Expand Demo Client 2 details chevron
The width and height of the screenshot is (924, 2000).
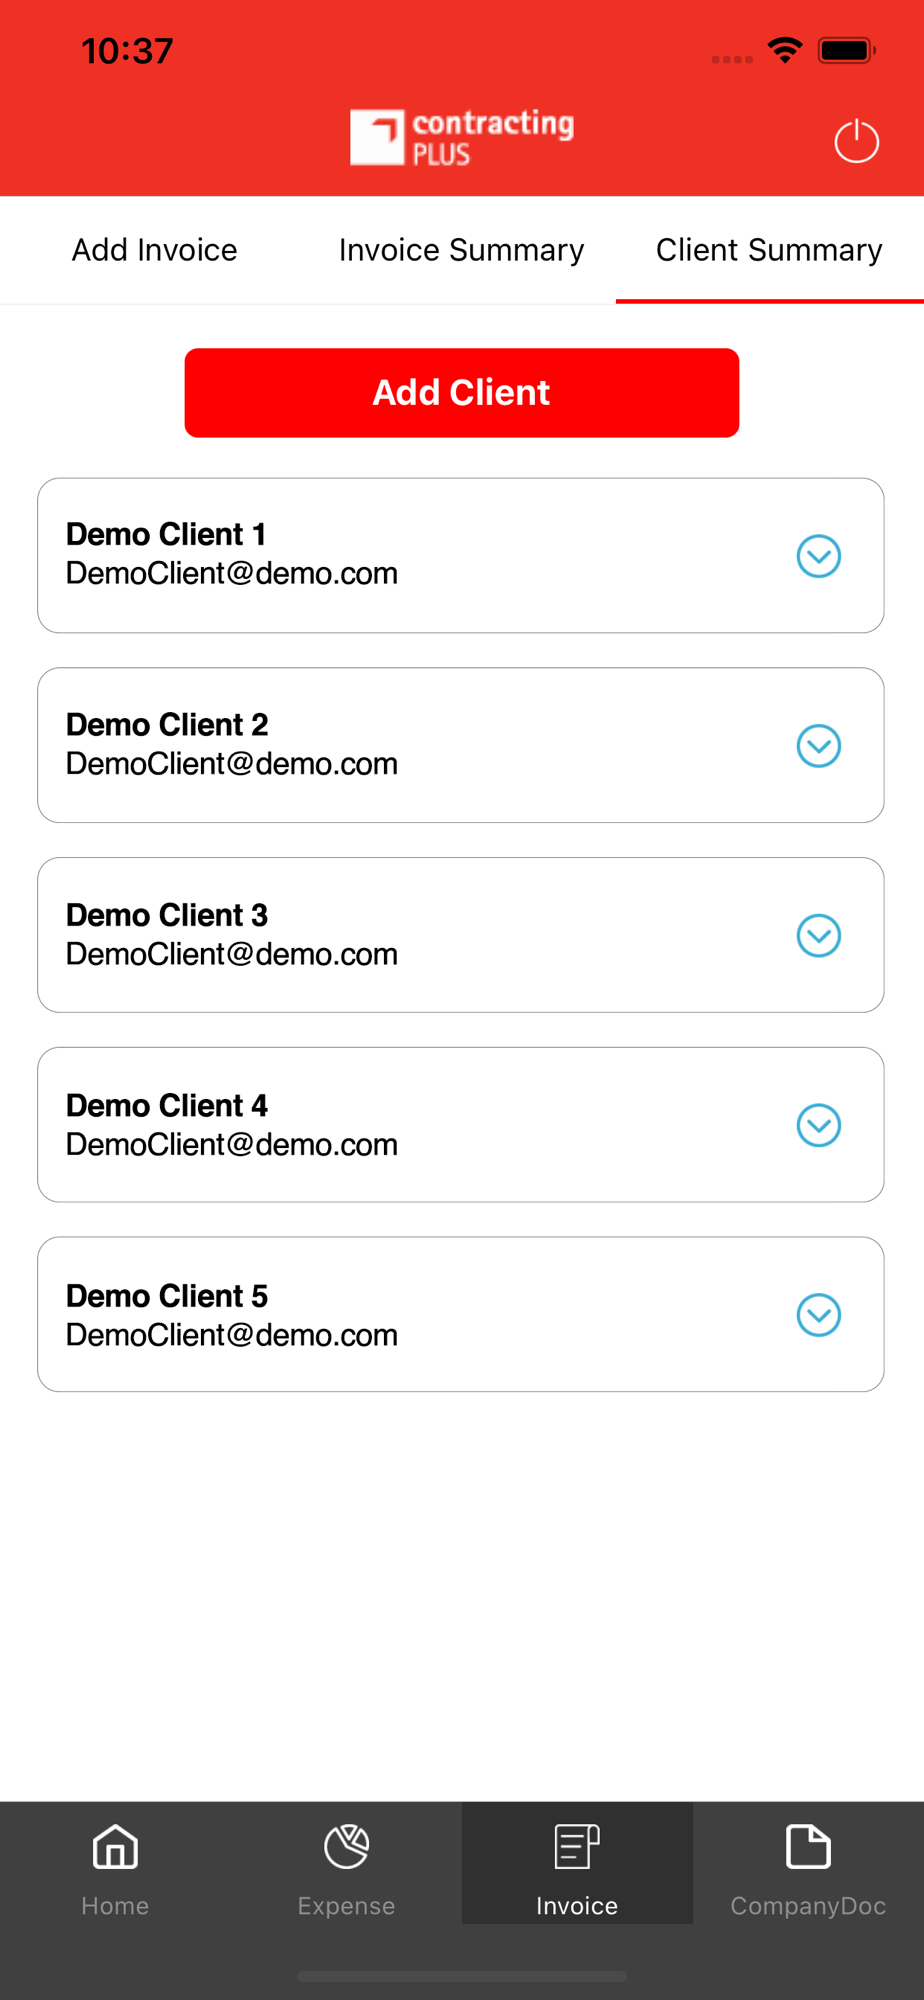[x=818, y=746]
